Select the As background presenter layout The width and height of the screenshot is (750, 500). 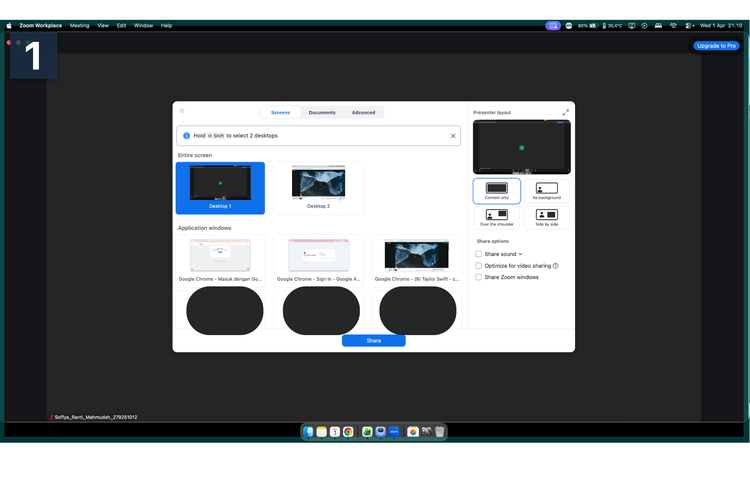(x=547, y=191)
